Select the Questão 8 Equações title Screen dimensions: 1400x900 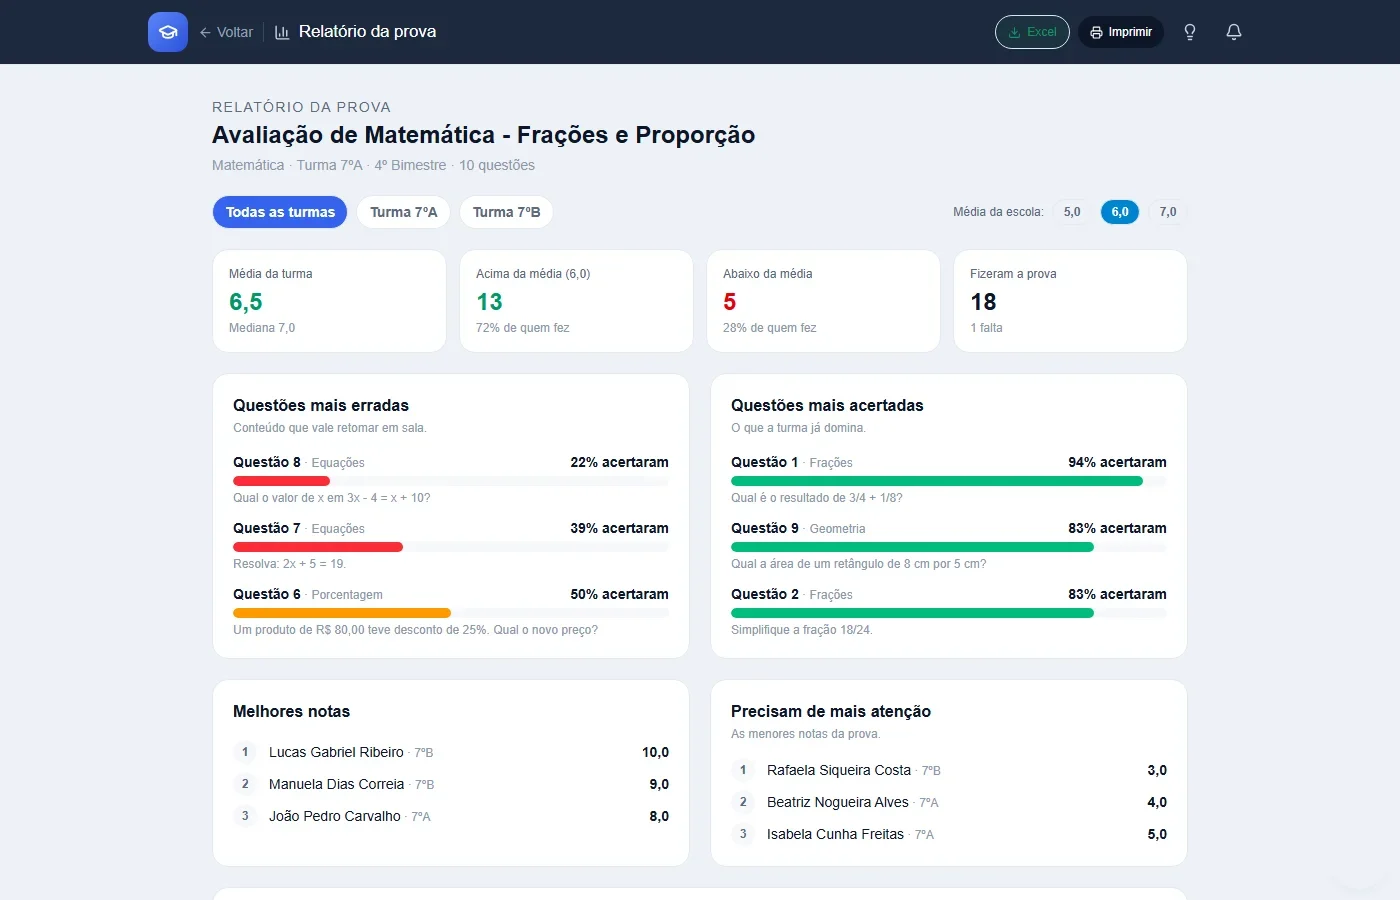coord(299,462)
